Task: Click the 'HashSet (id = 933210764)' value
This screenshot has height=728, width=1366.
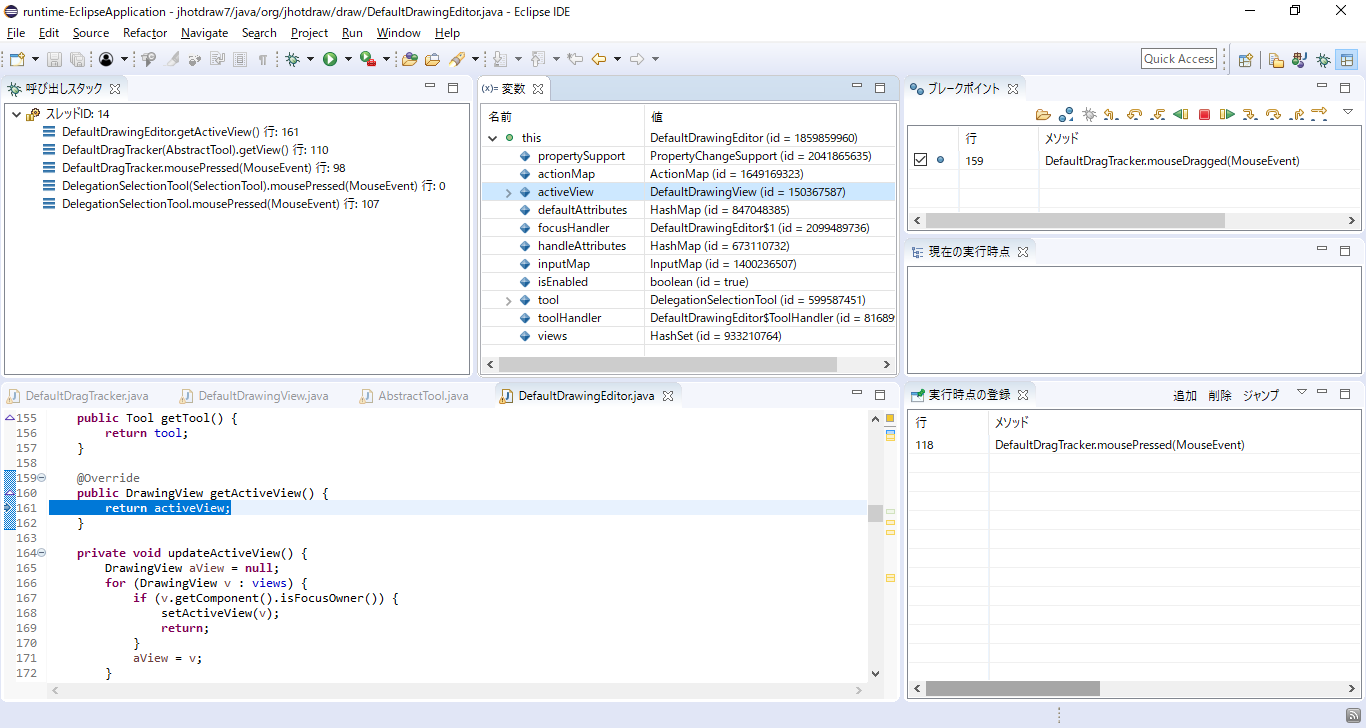Action: point(716,336)
